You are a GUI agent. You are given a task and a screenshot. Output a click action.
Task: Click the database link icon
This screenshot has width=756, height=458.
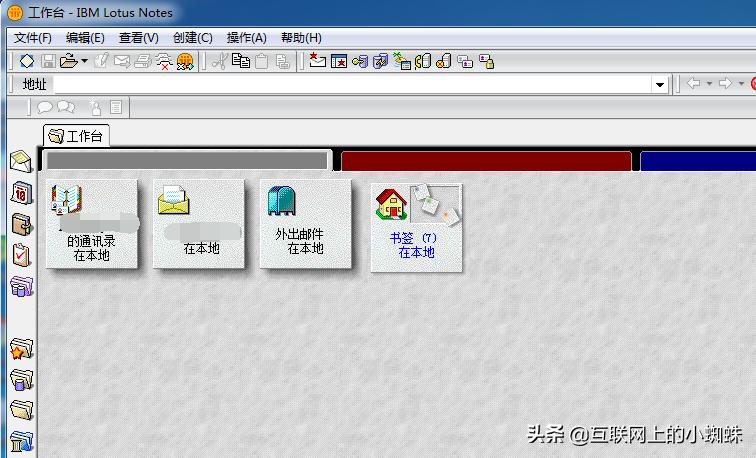pos(381,61)
